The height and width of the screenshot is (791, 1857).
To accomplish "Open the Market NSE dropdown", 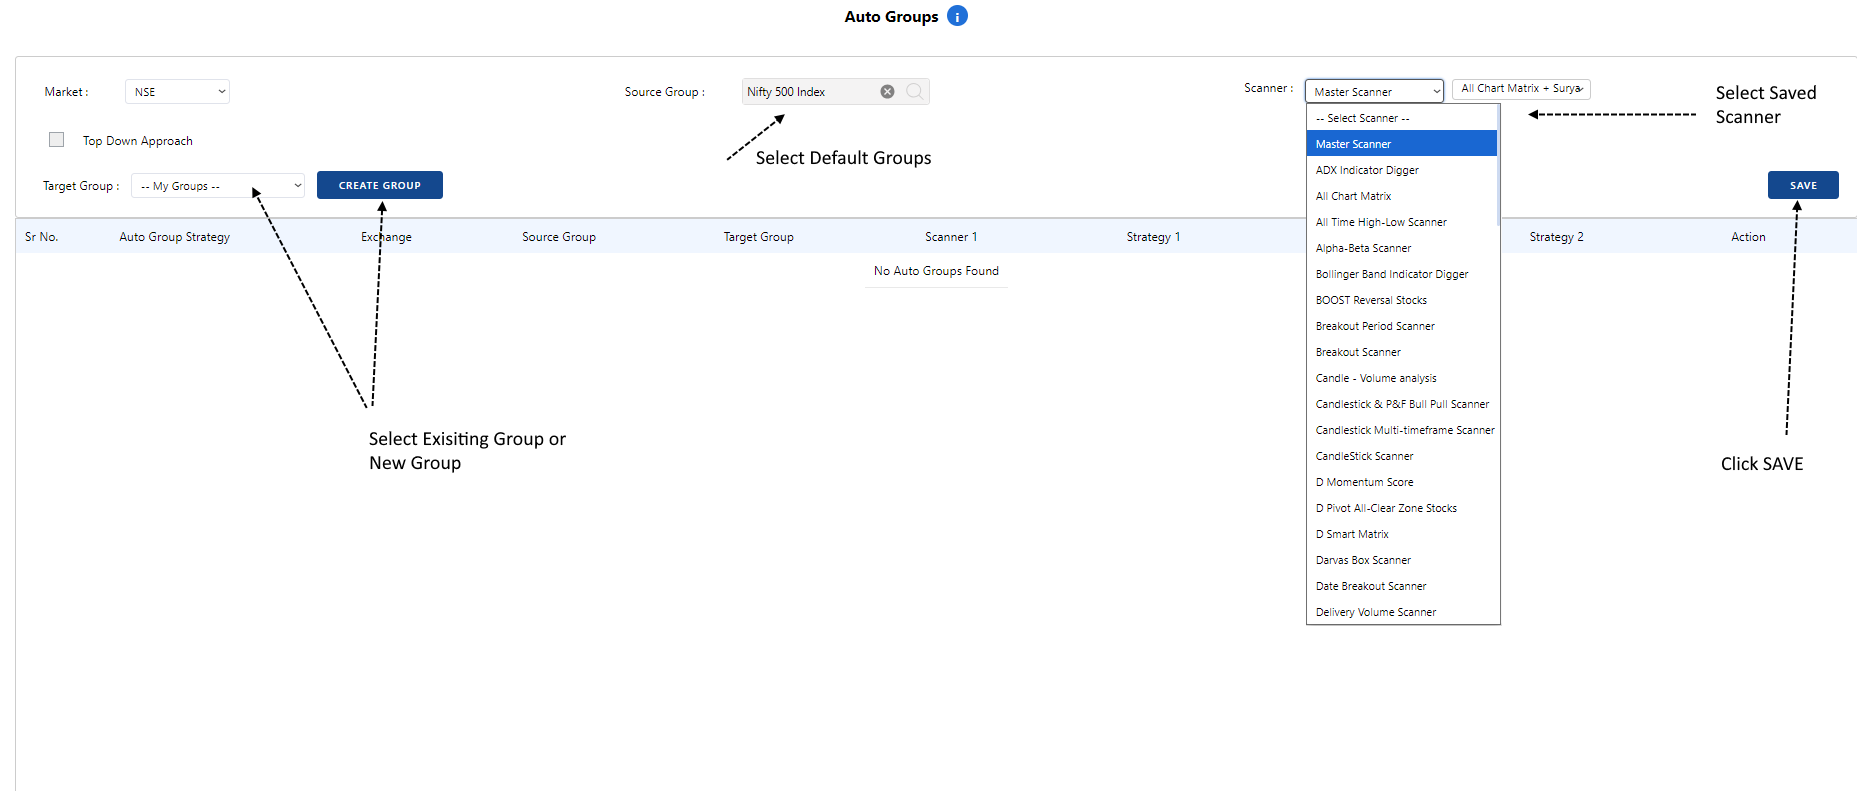I will [x=177, y=92].
